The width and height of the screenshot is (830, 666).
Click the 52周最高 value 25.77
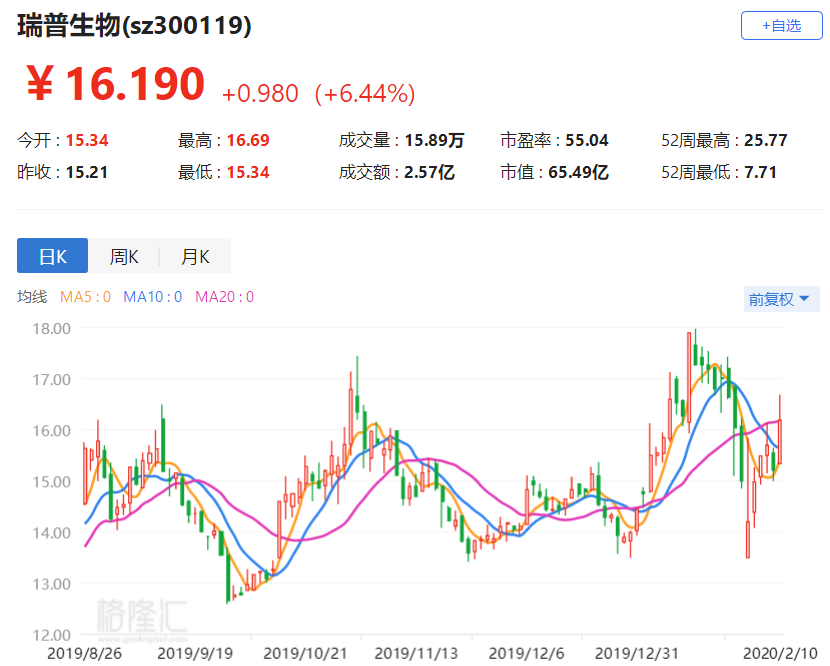click(766, 140)
